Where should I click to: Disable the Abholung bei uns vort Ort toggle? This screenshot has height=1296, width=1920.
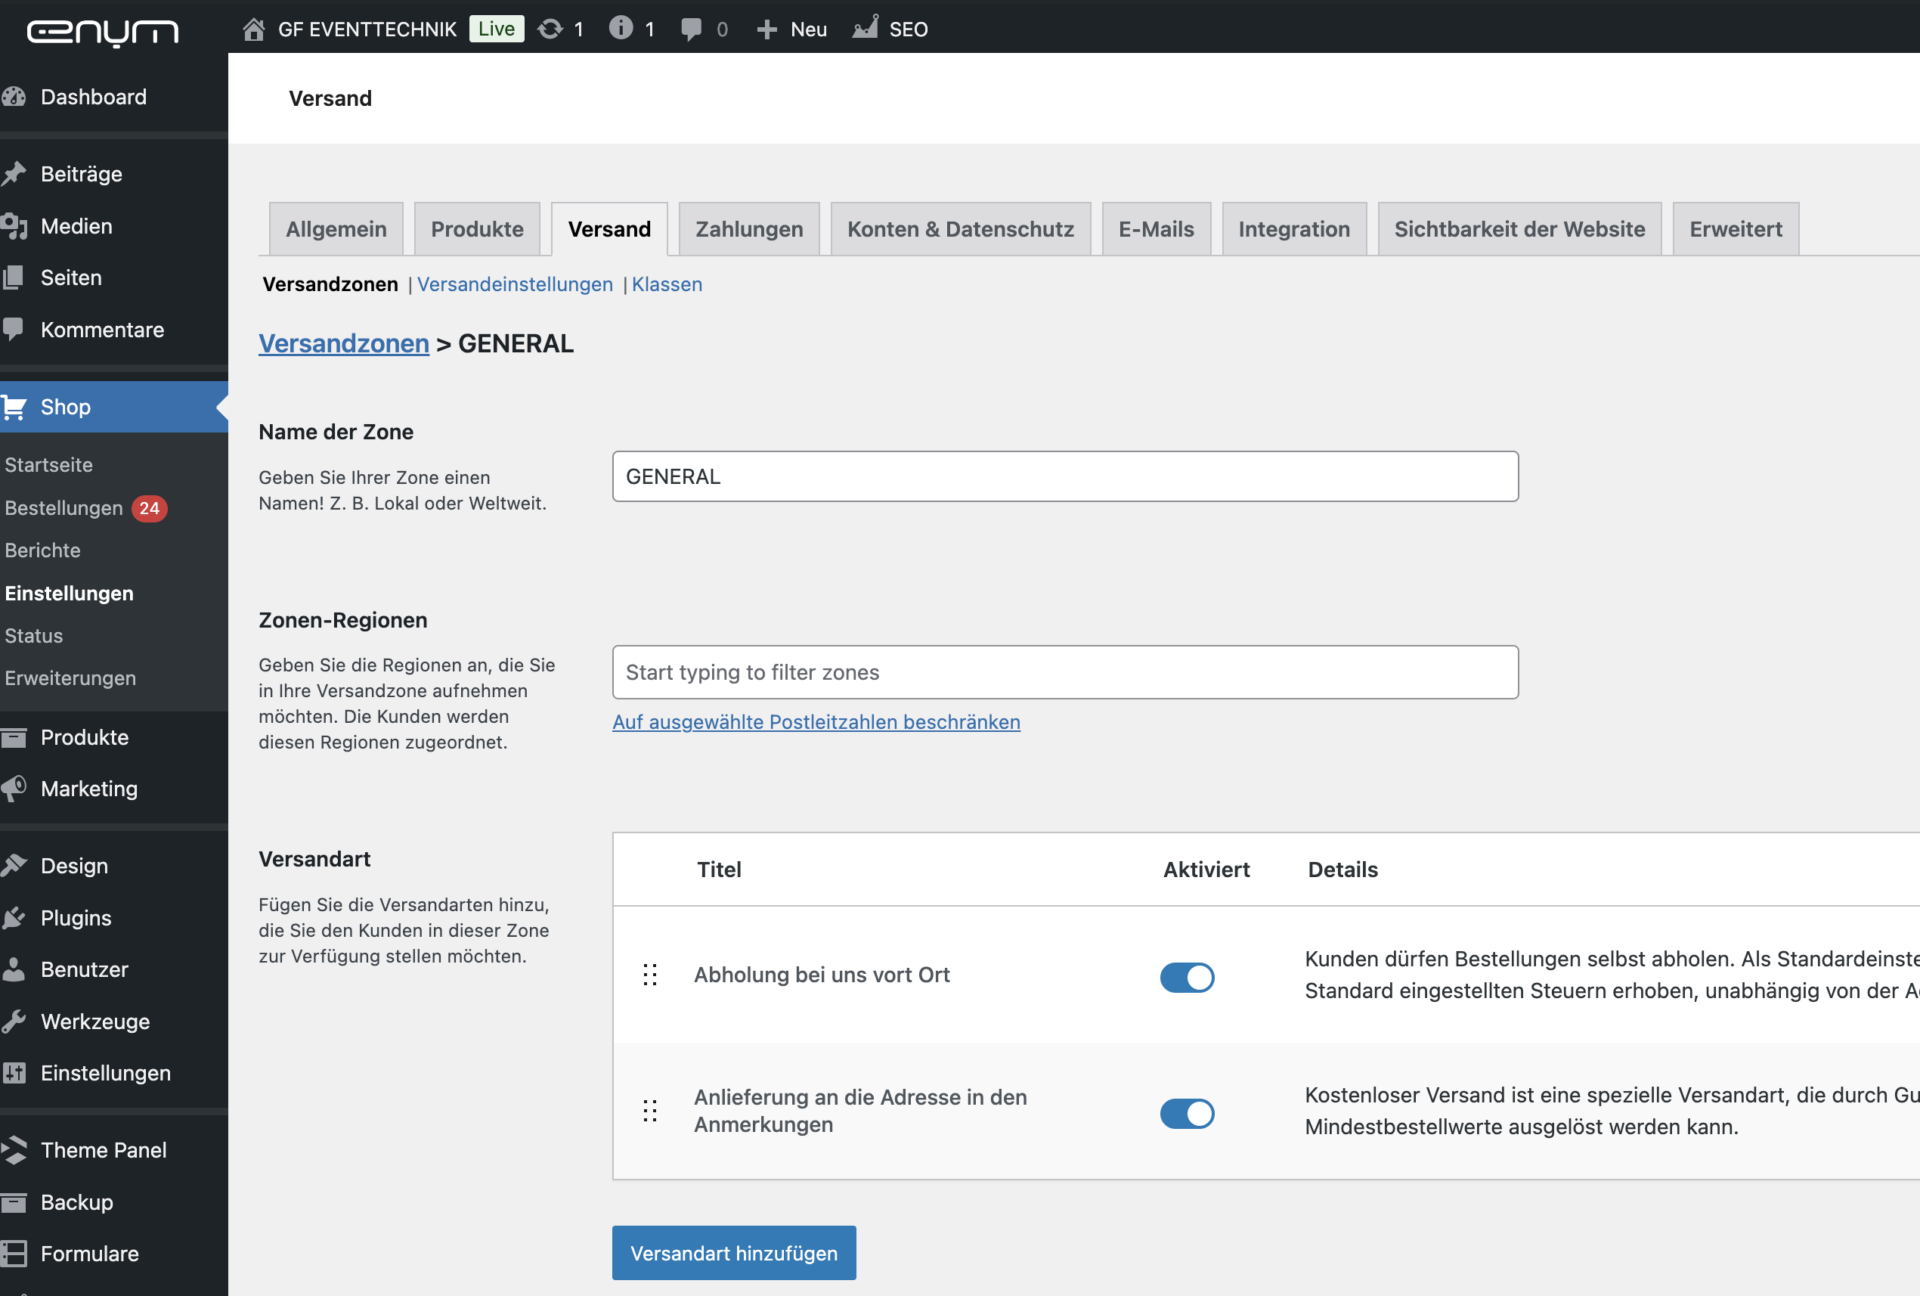coord(1187,977)
